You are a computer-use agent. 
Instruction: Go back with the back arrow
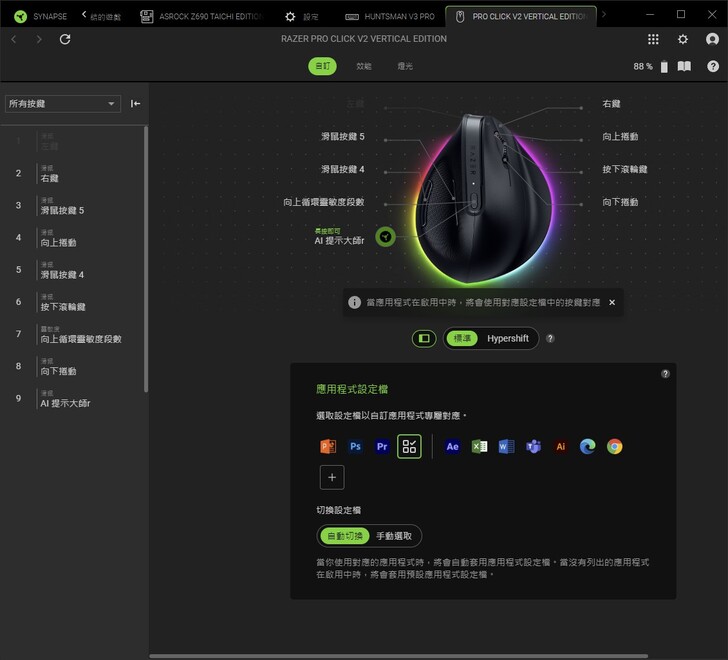point(13,39)
